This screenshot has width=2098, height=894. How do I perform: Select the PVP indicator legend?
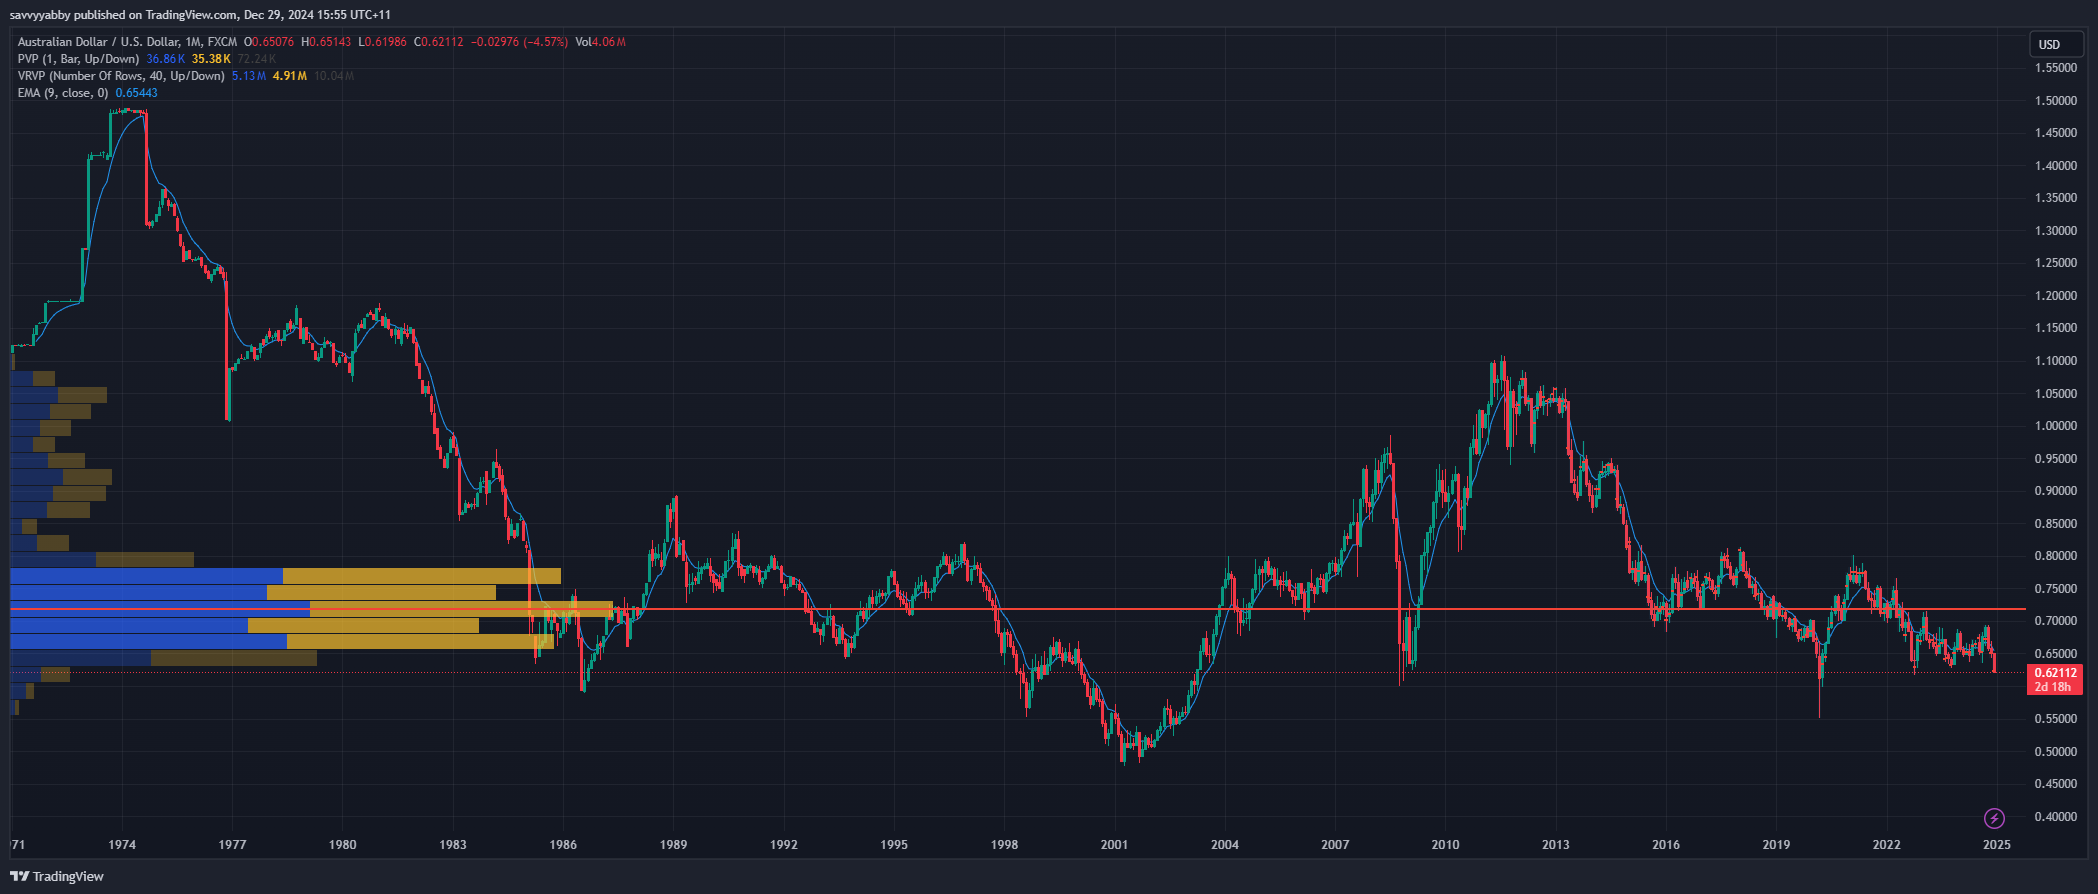click(x=78, y=59)
